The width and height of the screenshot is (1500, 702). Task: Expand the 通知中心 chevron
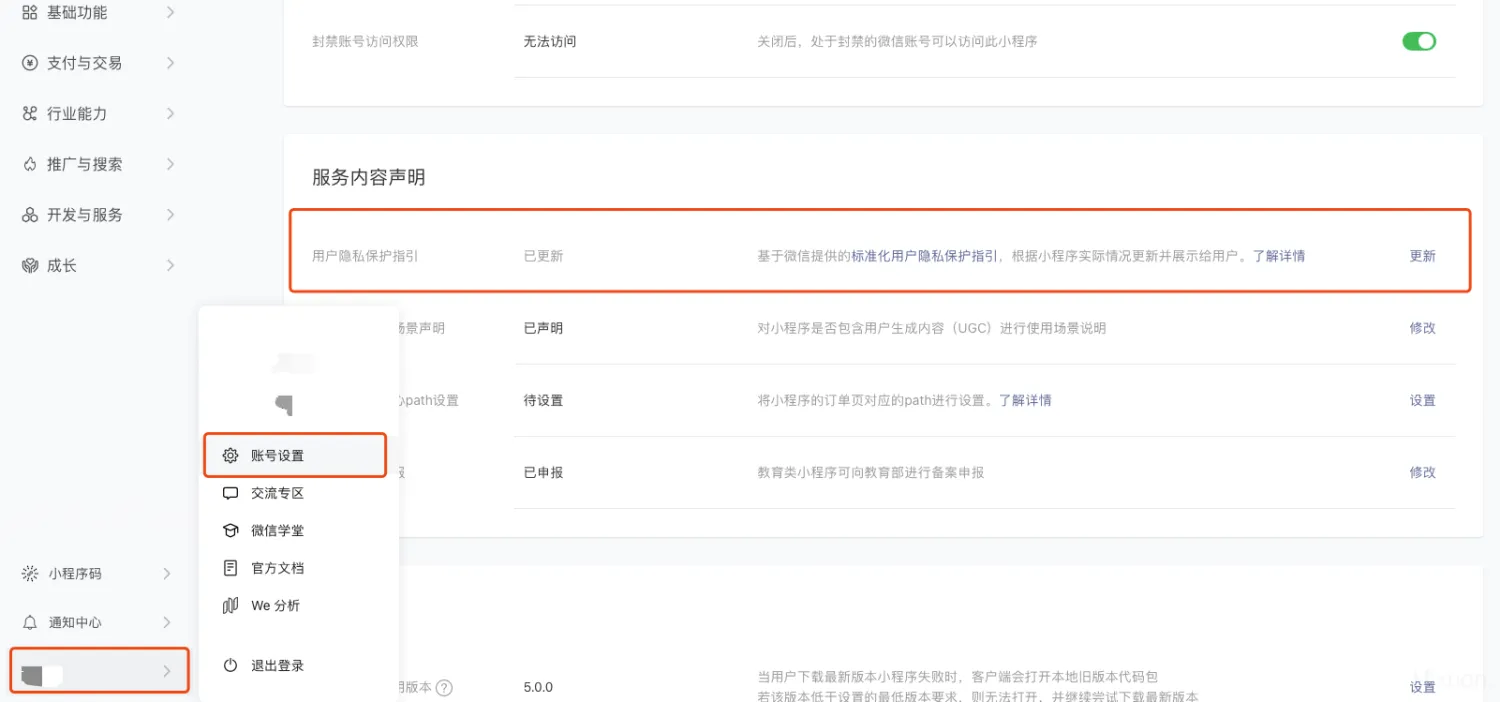pyautogui.click(x=167, y=622)
